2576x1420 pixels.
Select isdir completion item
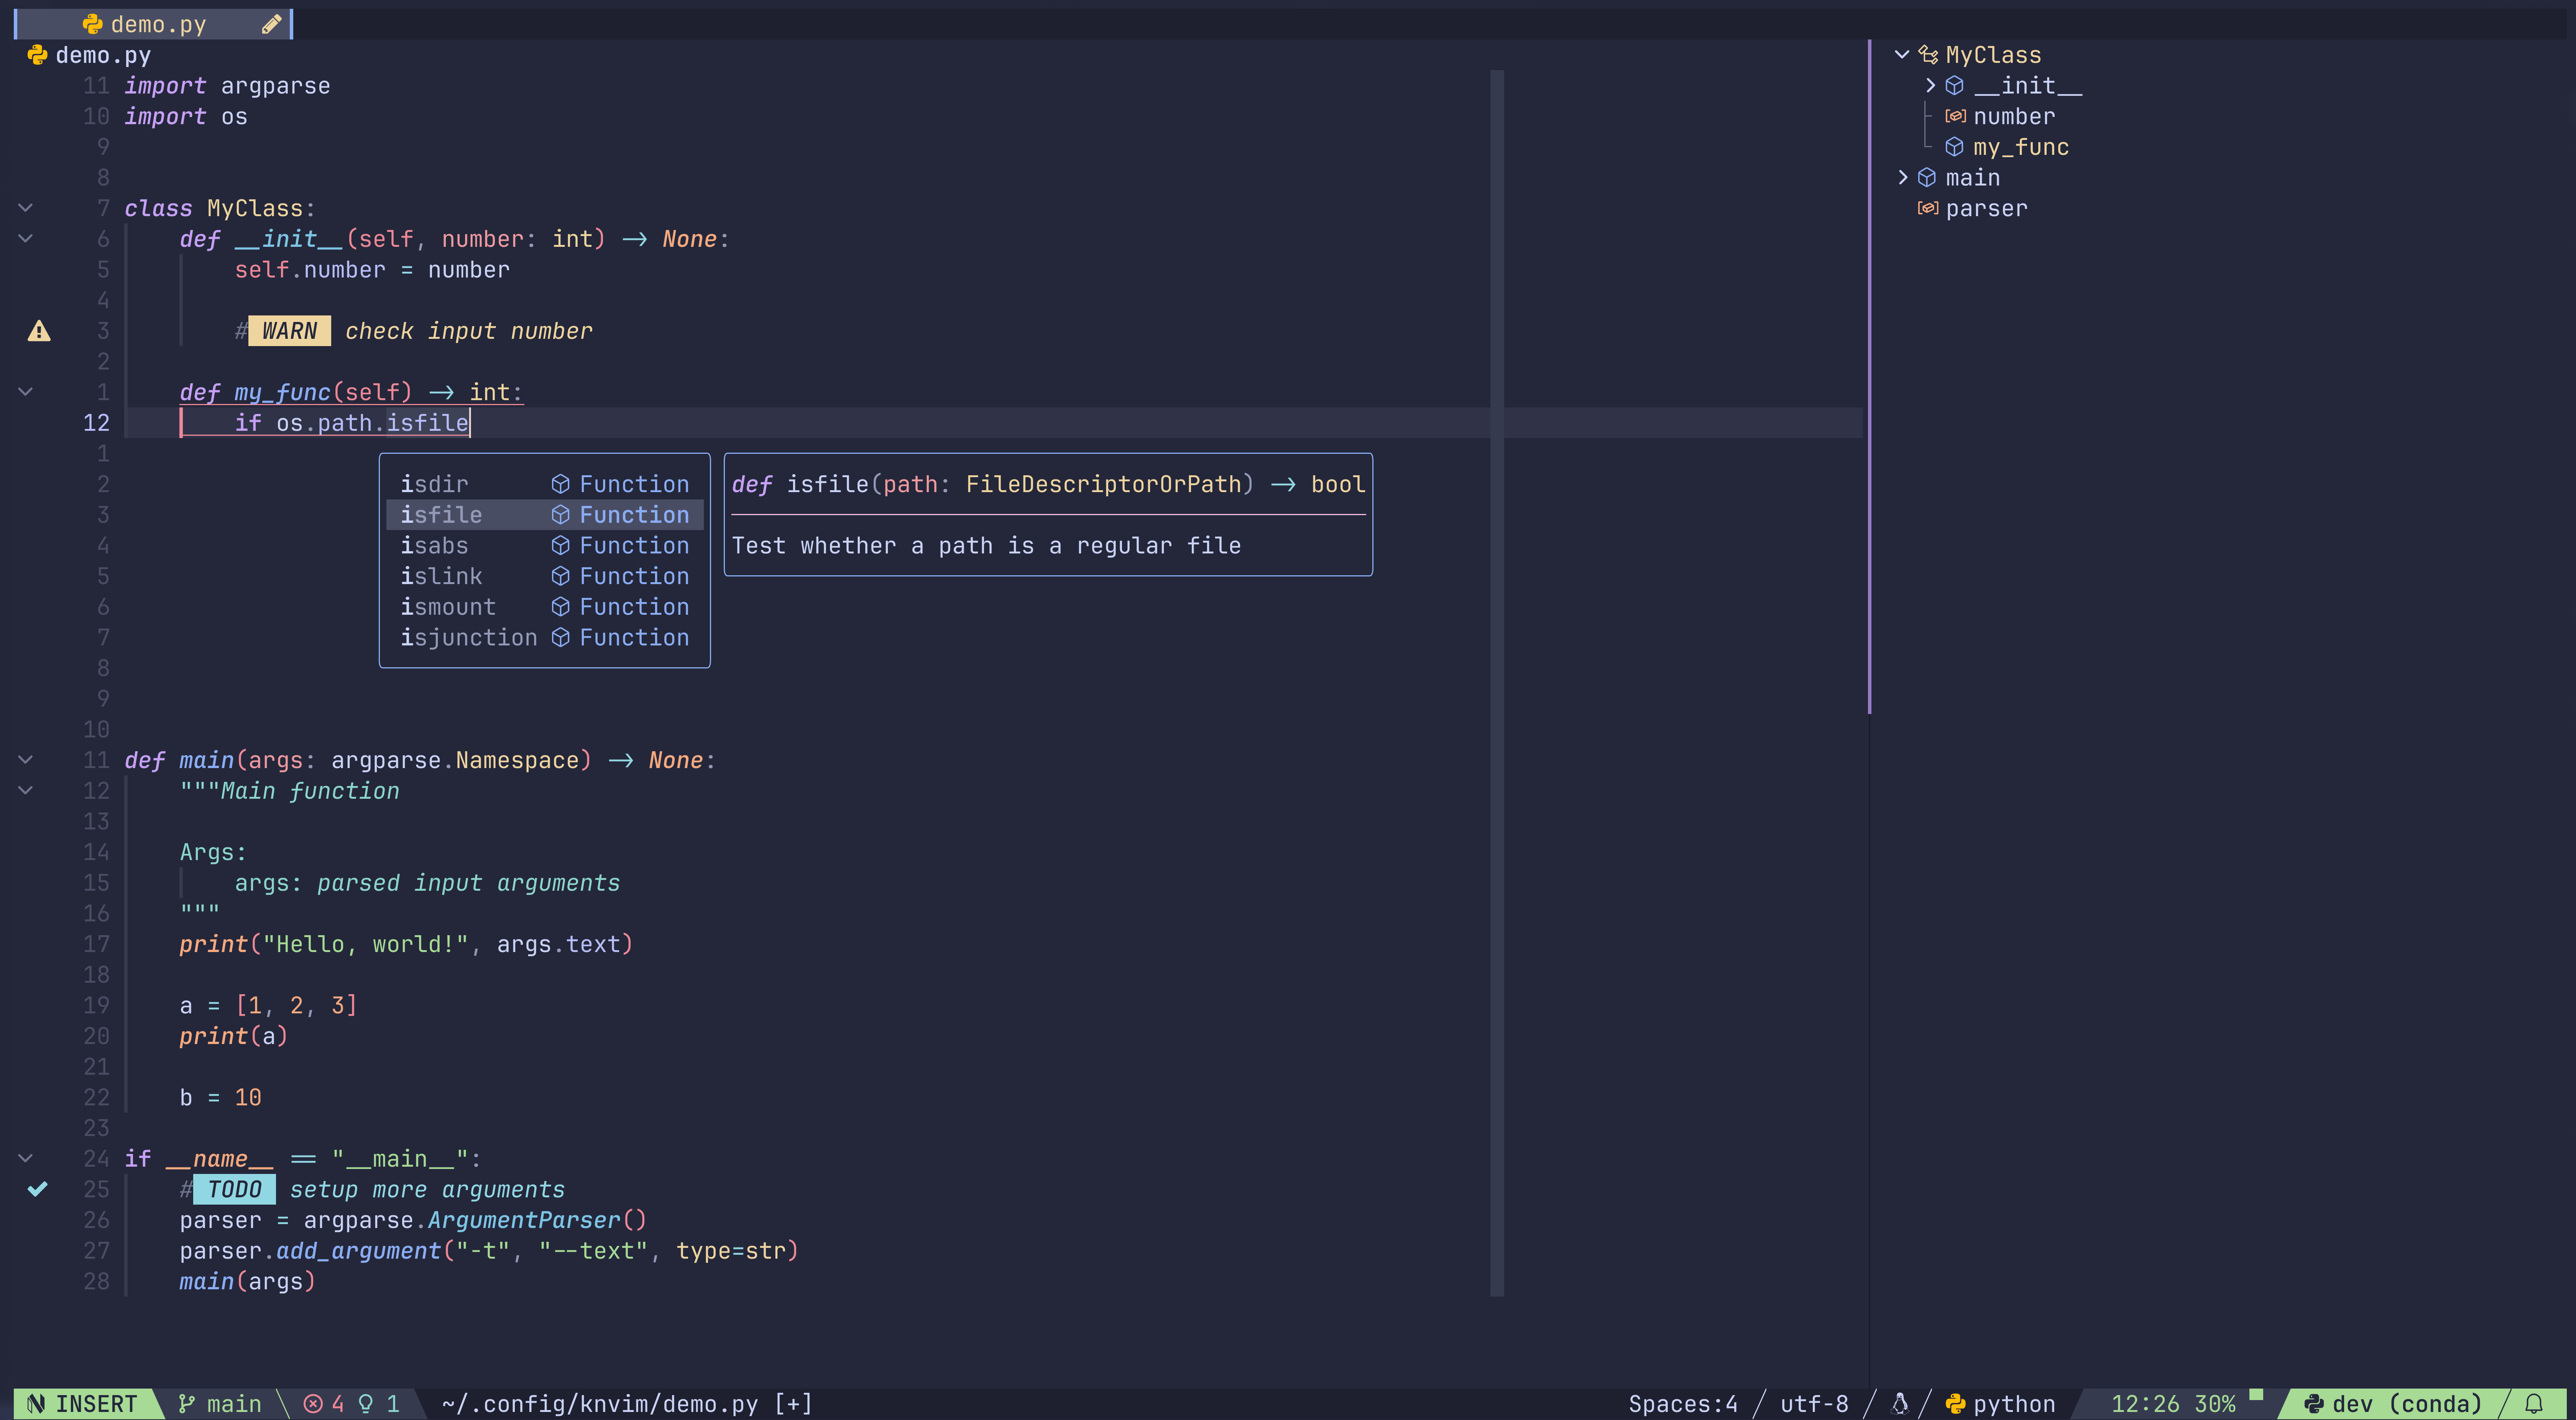coord(545,484)
